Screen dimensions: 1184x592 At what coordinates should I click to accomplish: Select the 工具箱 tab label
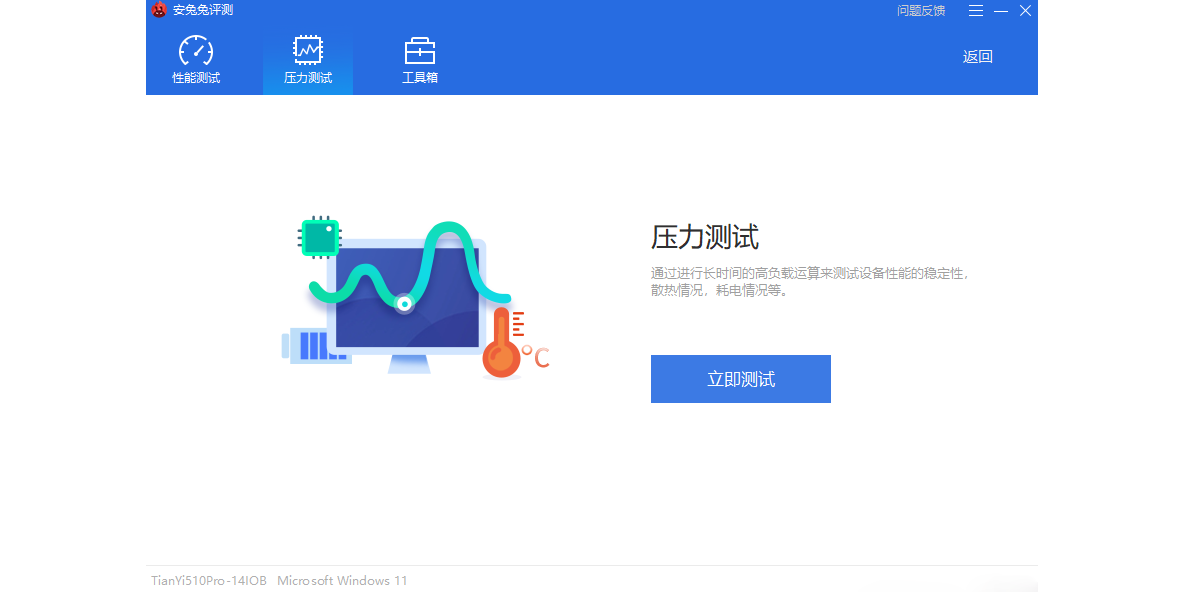419,78
